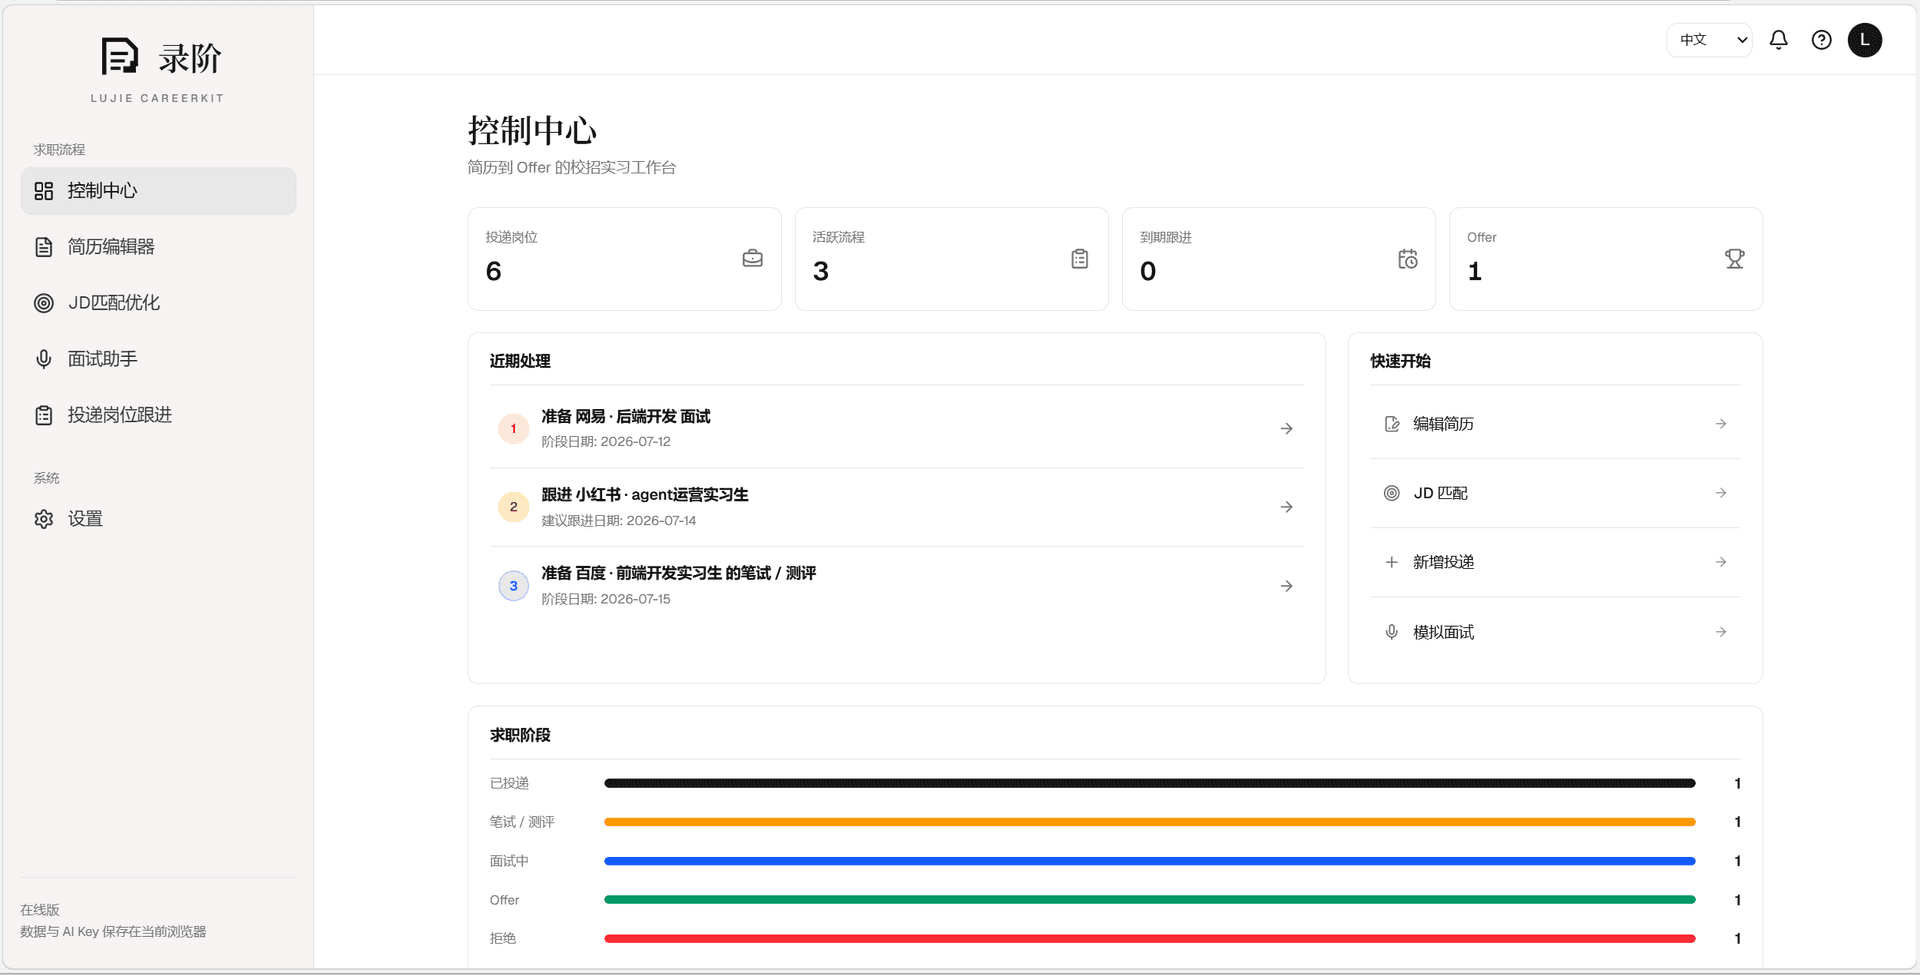1920x975 pixels.
Task: Click the notification bell icon
Action: coord(1778,40)
